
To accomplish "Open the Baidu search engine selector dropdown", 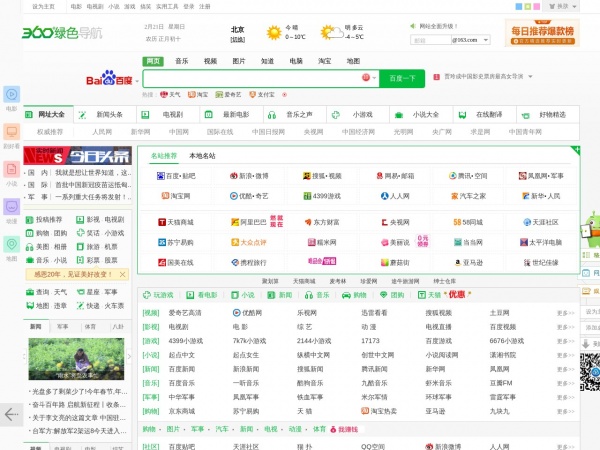I will [x=137, y=81].
